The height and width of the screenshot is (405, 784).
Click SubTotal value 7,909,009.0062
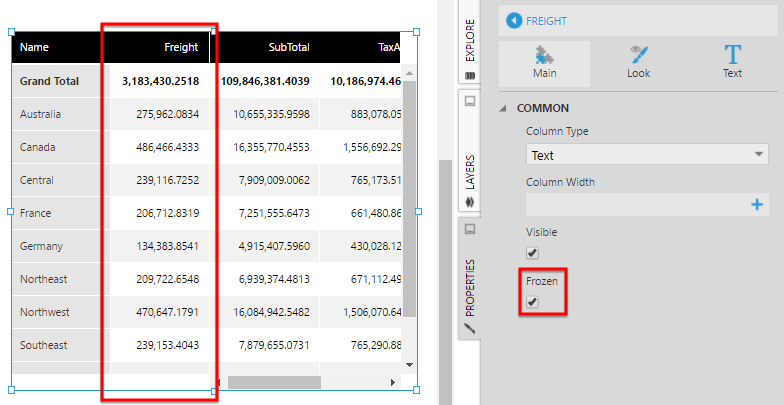pyautogui.click(x=274, y=180)
